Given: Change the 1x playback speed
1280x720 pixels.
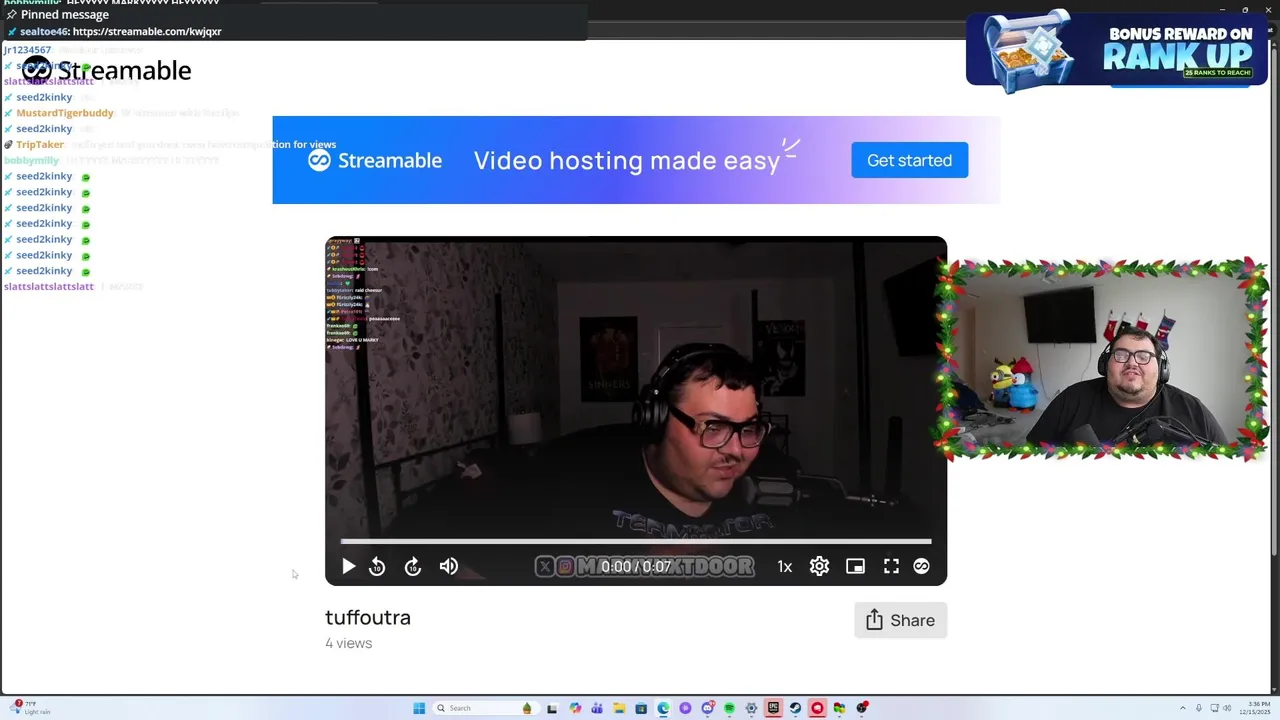Looking at the screenshot, I should [785, 567].
